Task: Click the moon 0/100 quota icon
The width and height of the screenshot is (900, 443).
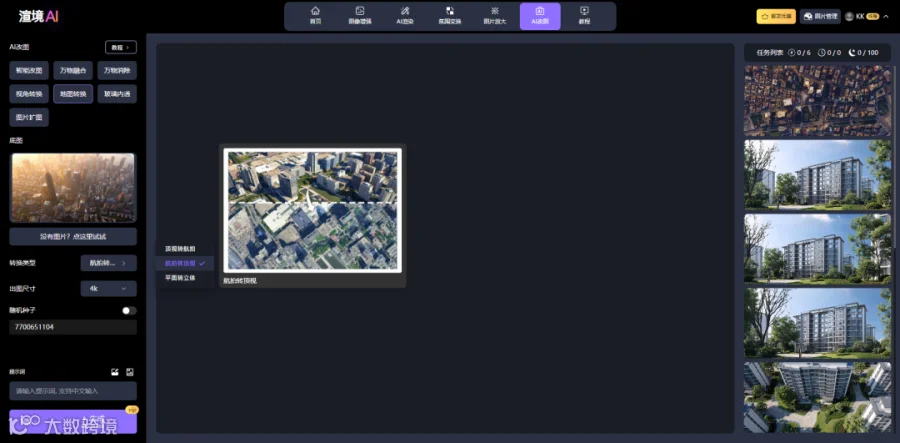Action: click(x=852, y=52)
